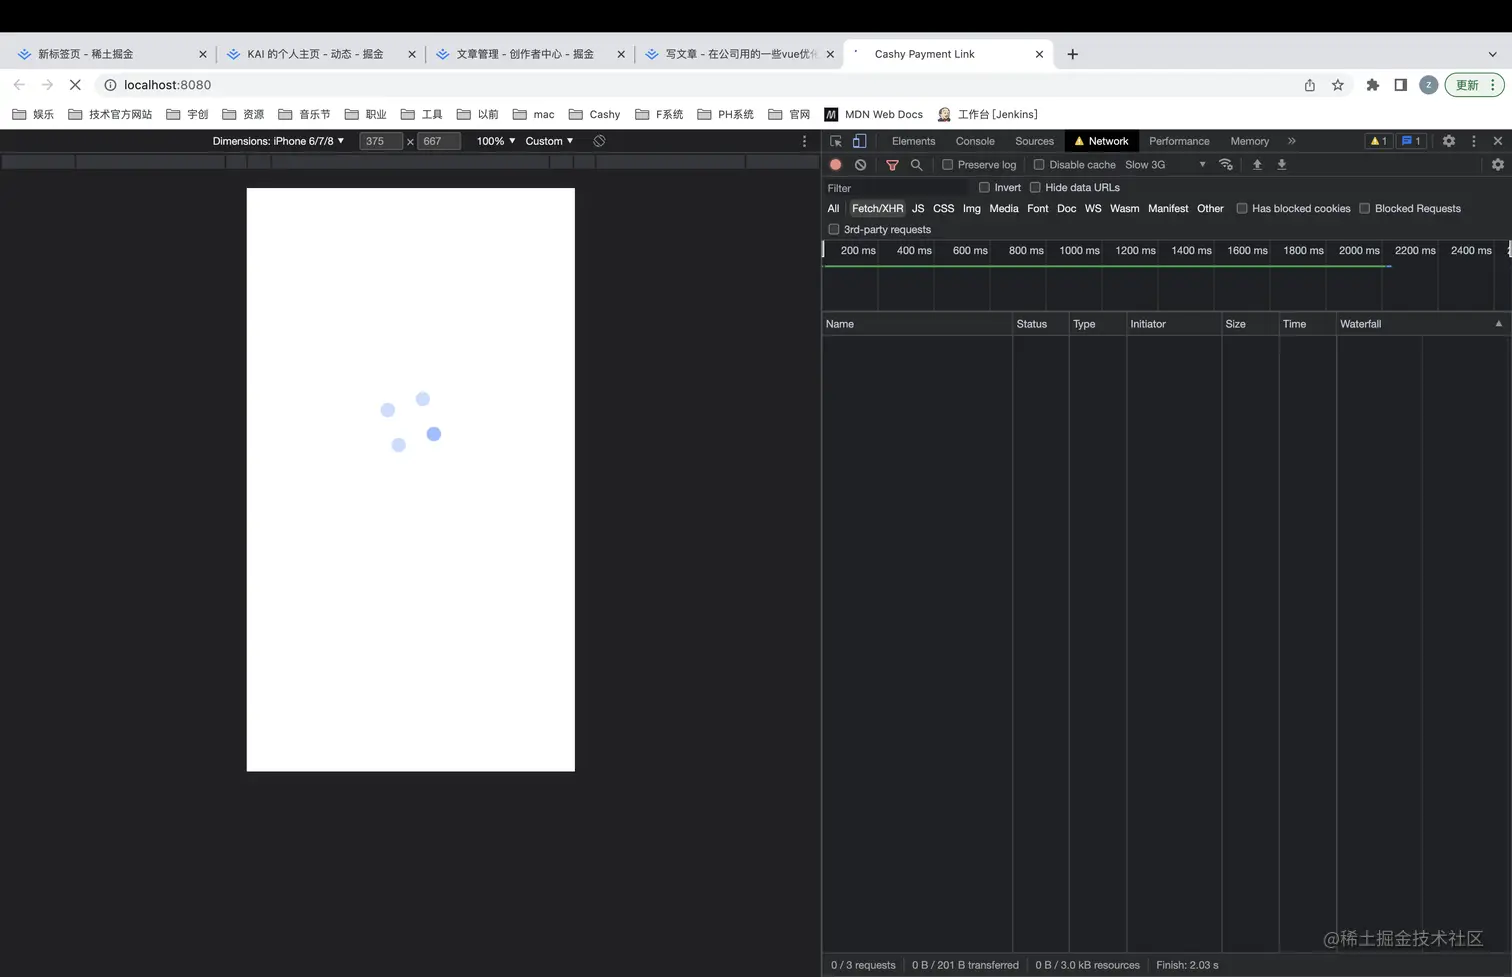Sort by the Waterfall column arrow

click(1498, 324)
